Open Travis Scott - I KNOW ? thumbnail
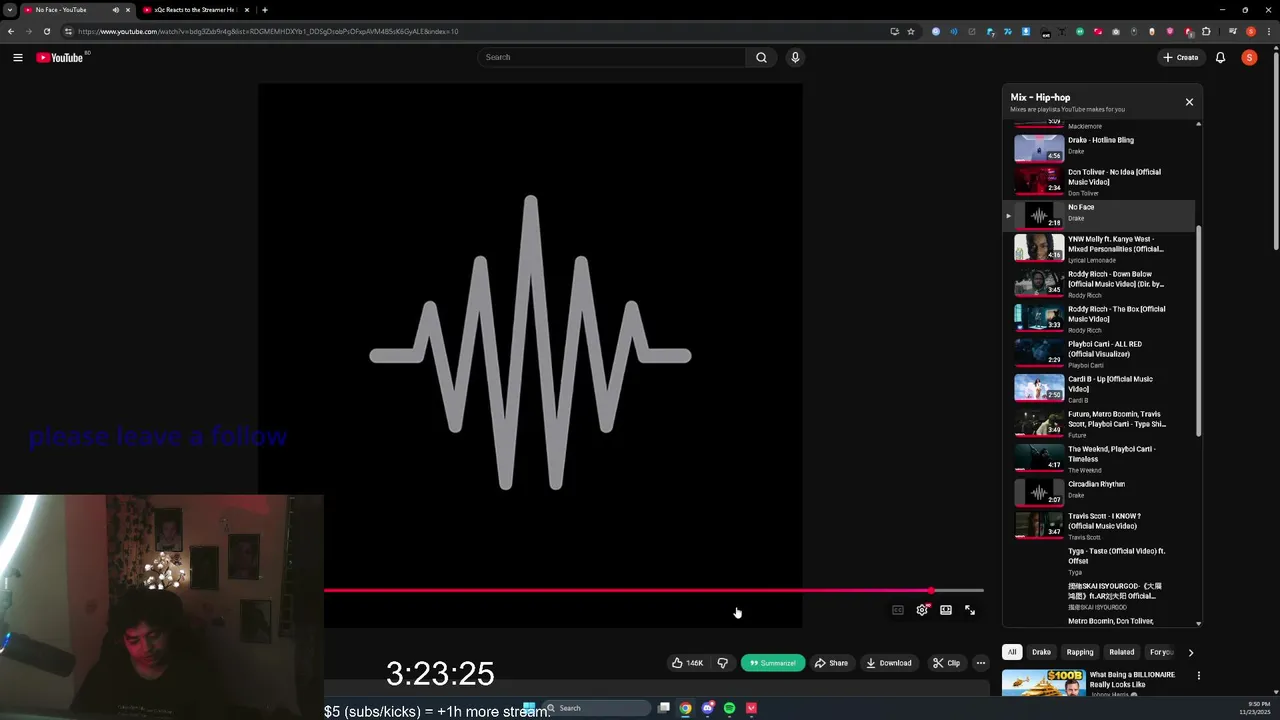 tap(1039, 524)
